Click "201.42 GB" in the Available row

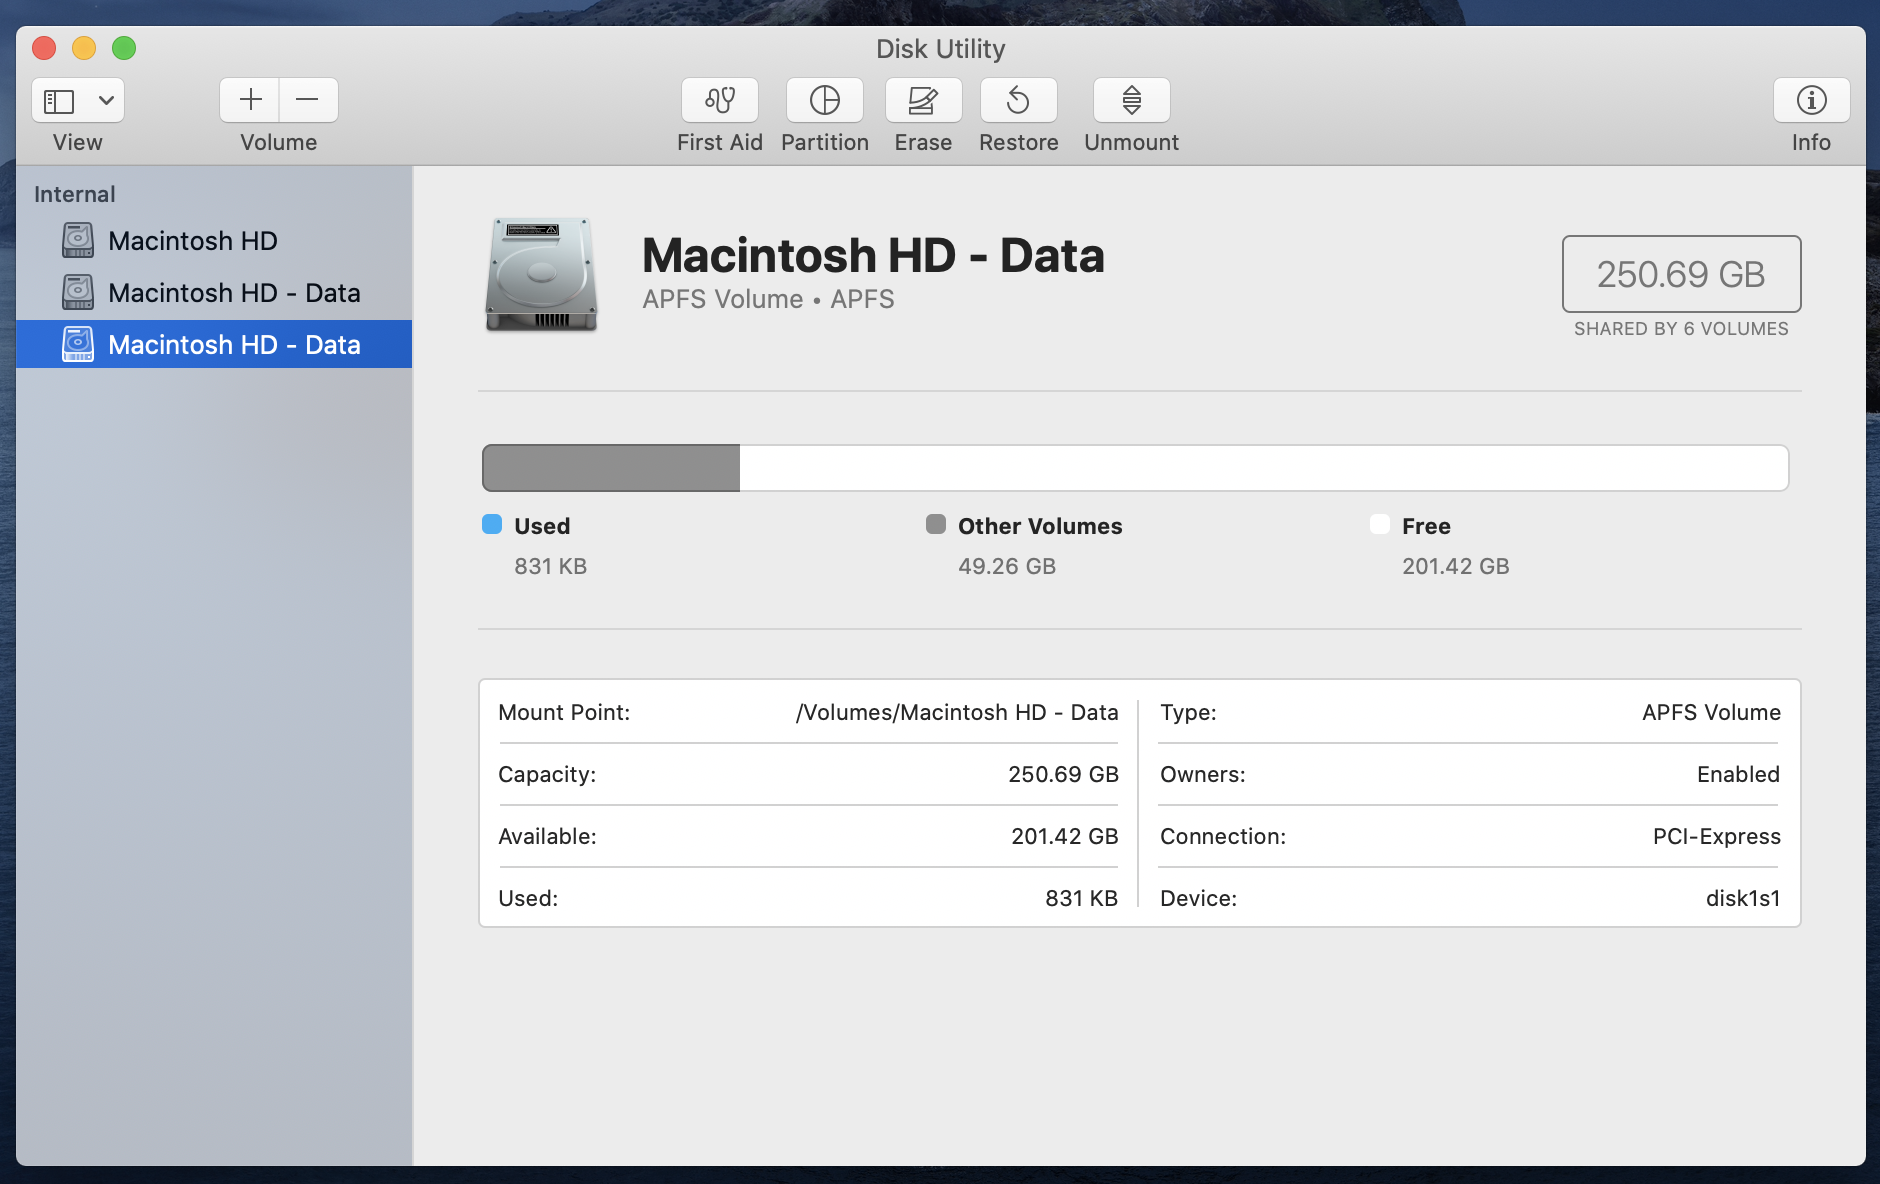(x=1064, y=836)
